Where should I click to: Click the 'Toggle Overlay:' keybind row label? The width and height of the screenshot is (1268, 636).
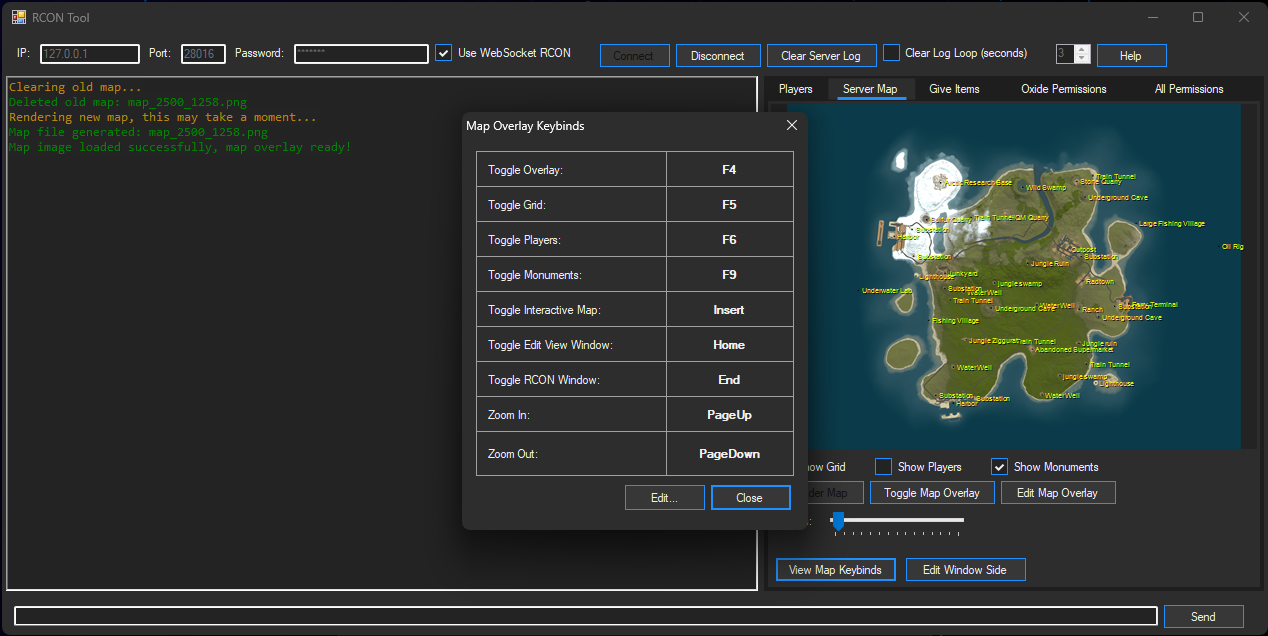pyautogui.click(x=525, y=170)
